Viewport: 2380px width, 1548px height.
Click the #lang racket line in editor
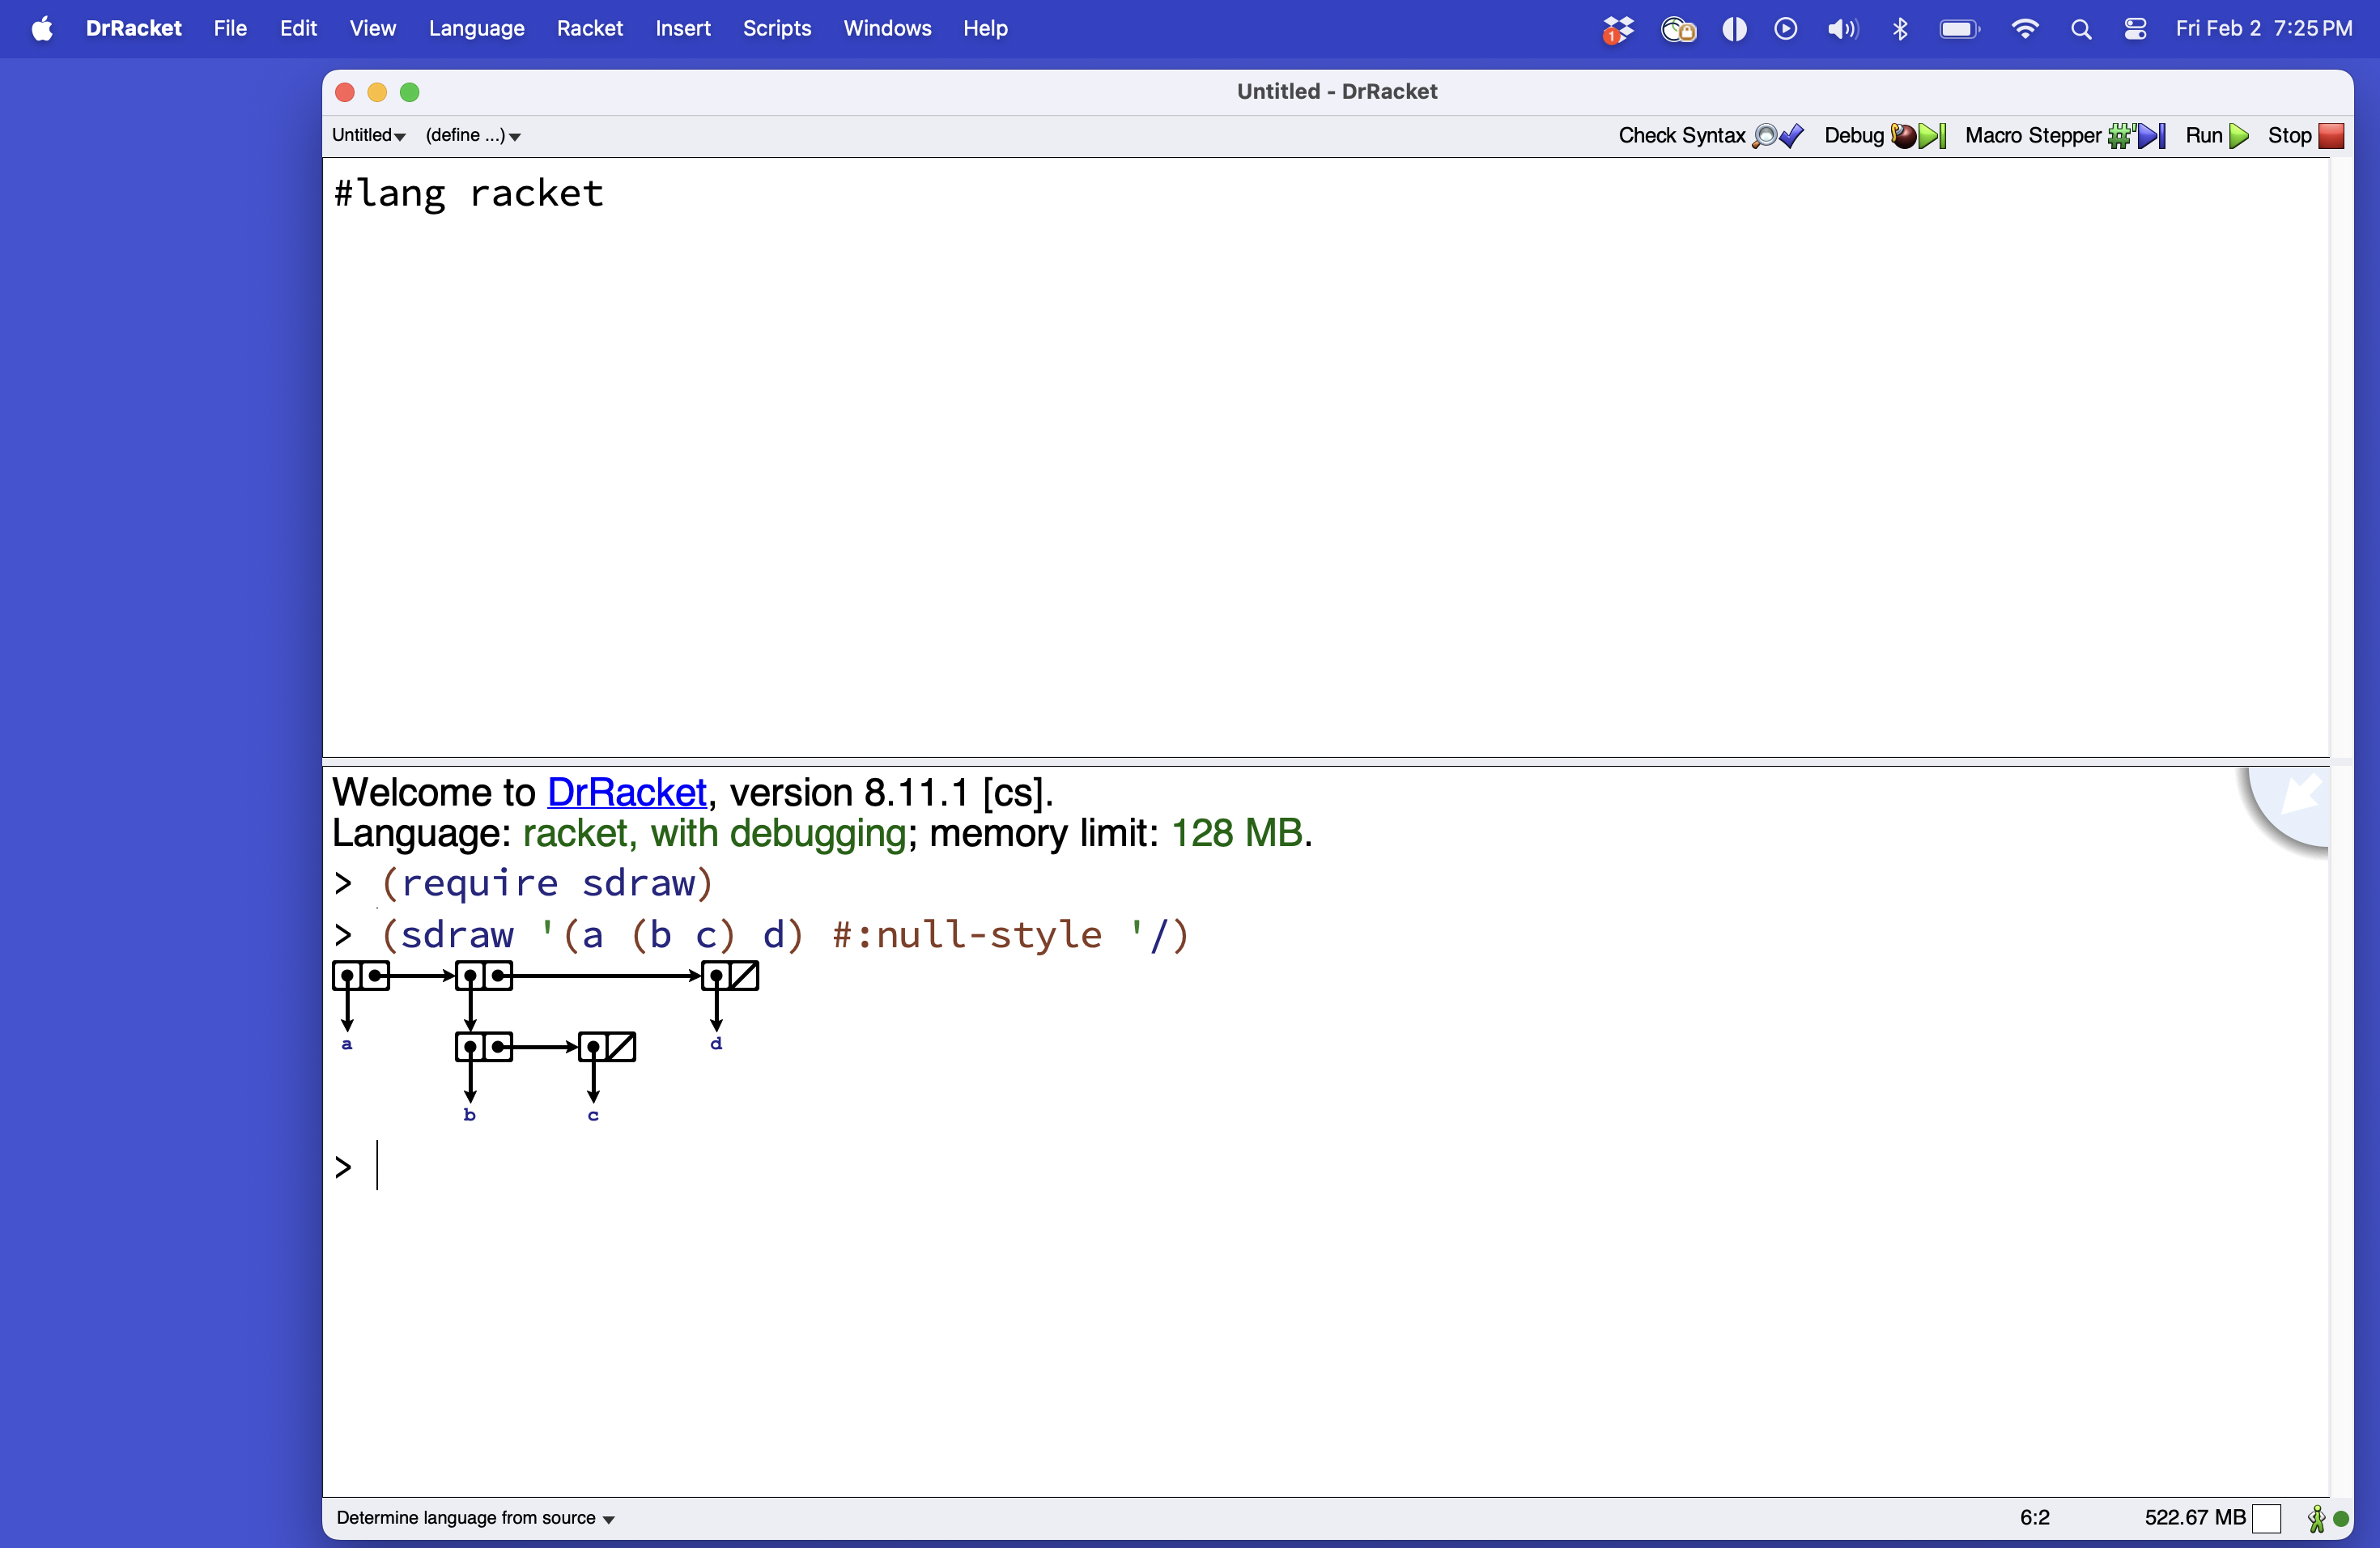[x=468, y=193]
